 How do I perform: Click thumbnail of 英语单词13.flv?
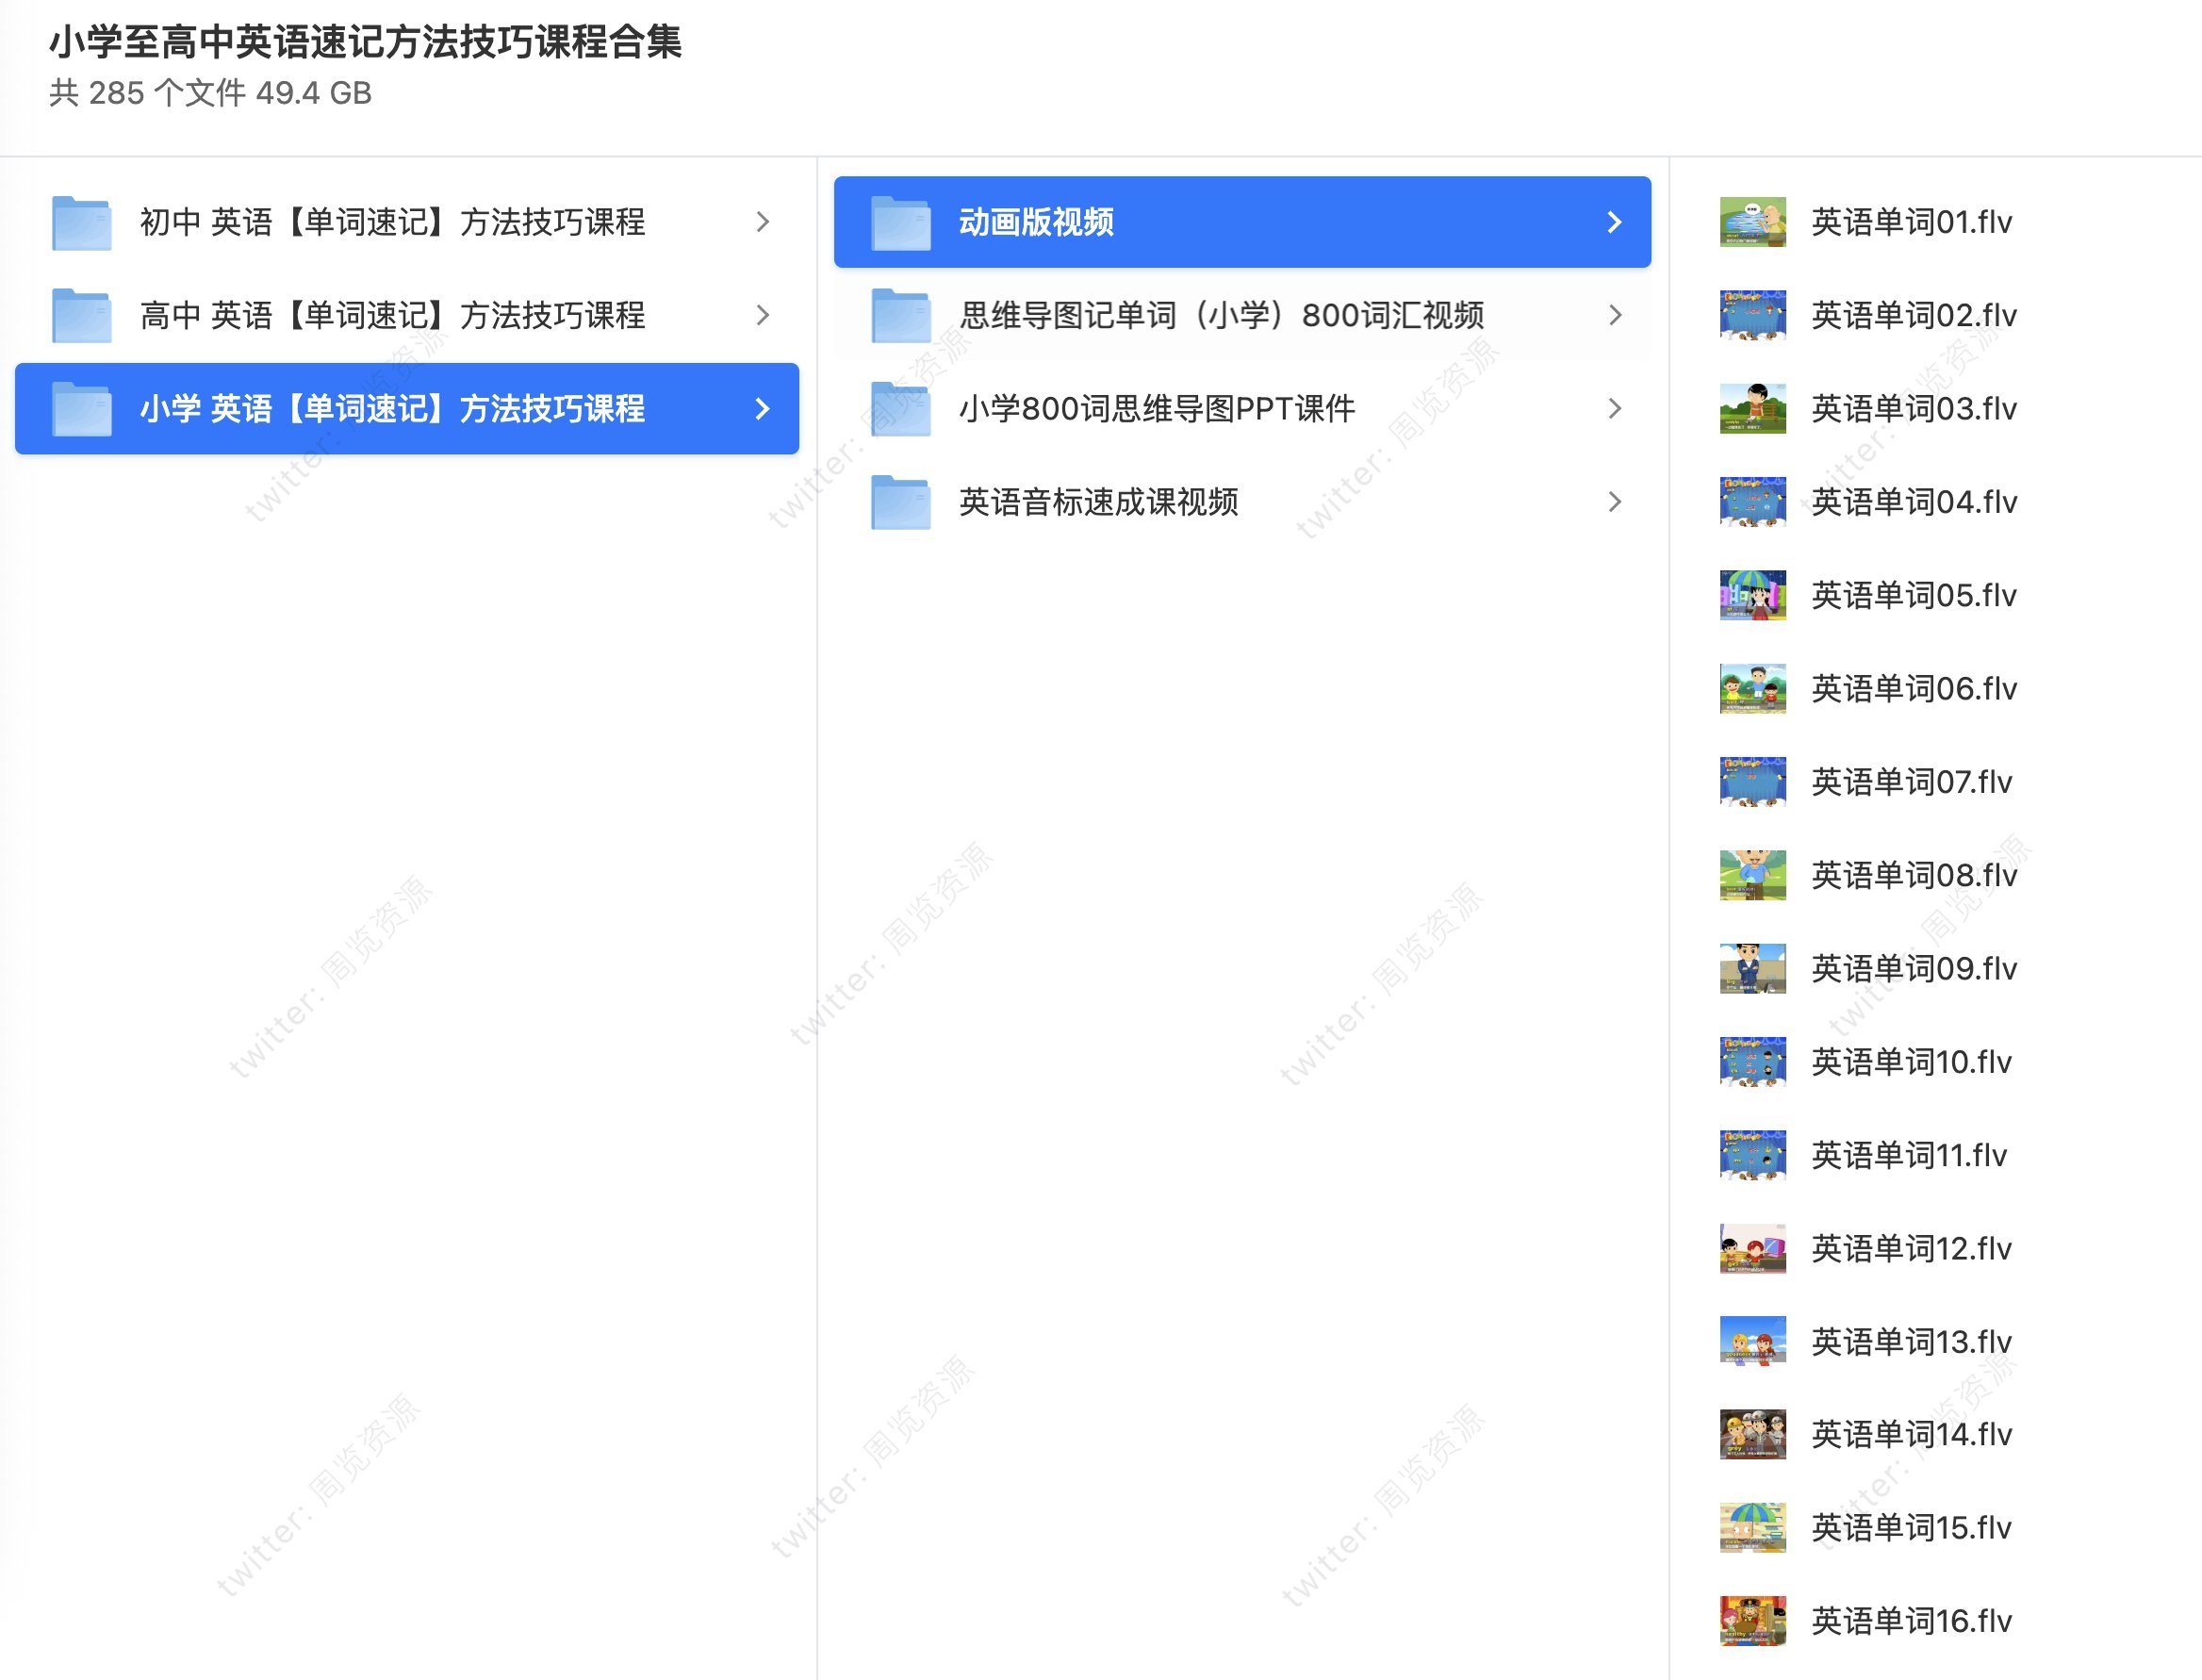click(x=1752, y=1341)
